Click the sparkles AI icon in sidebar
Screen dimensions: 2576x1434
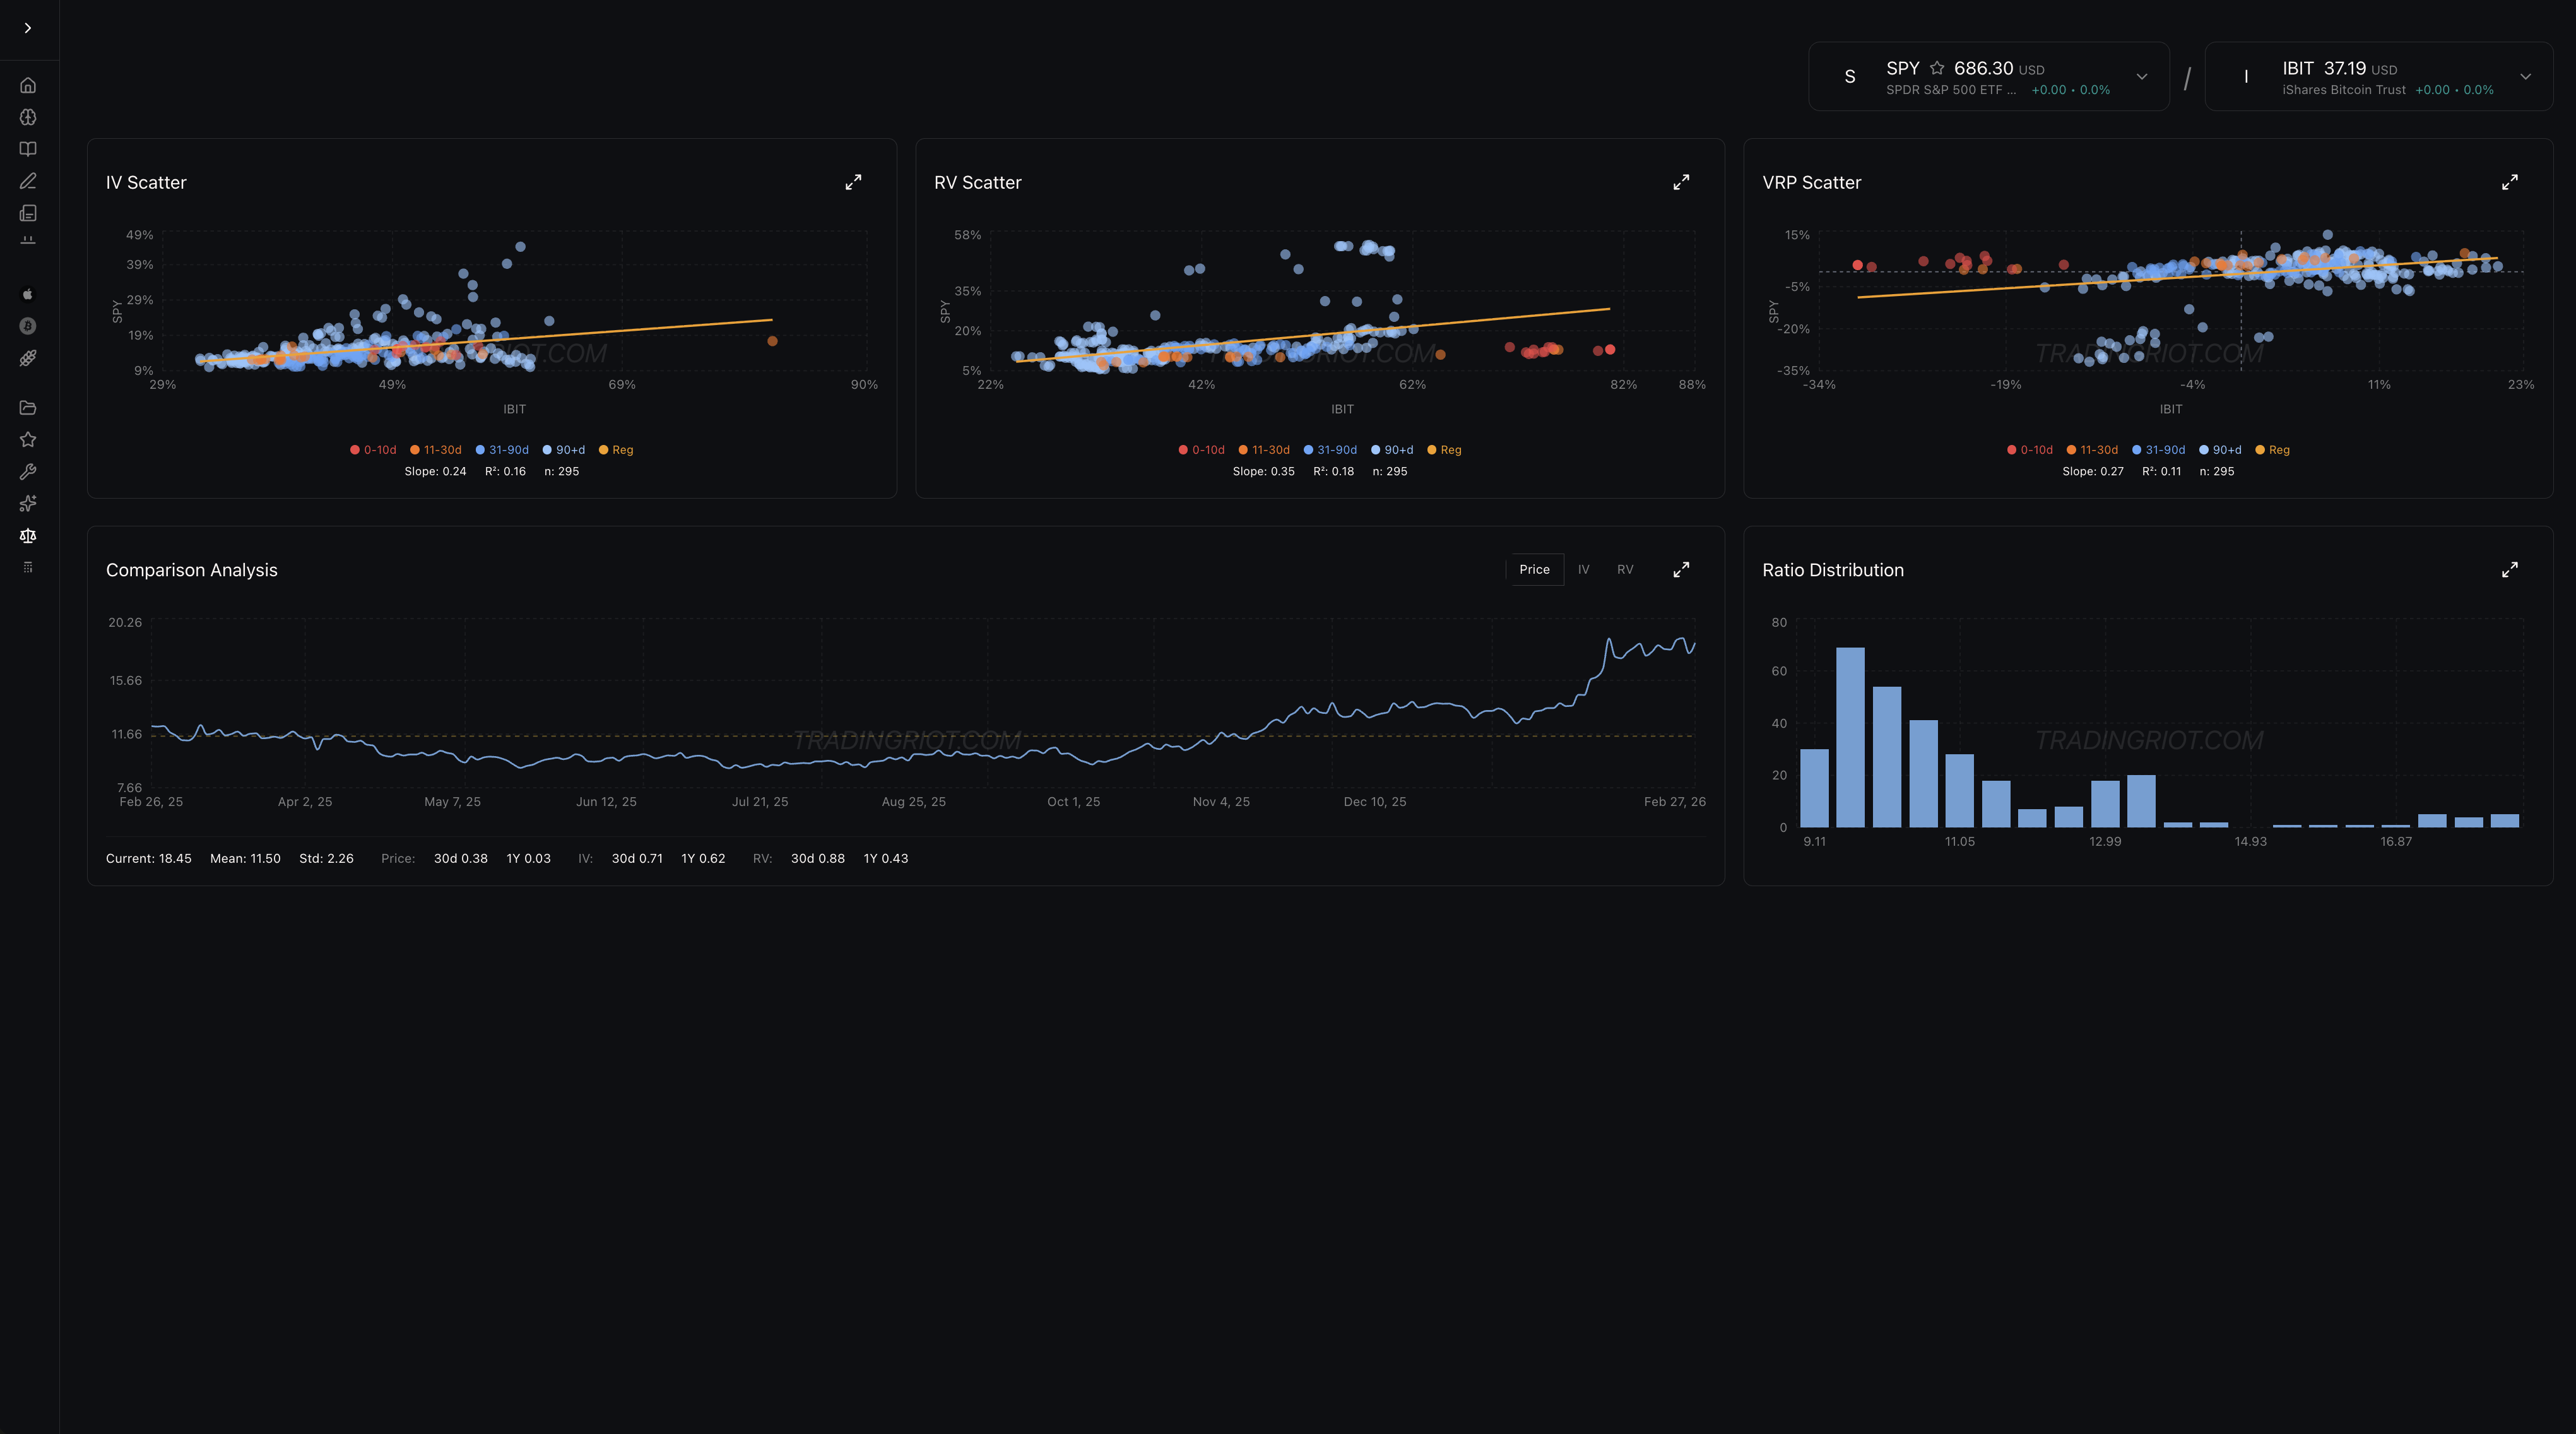click(x=28, y=504)
